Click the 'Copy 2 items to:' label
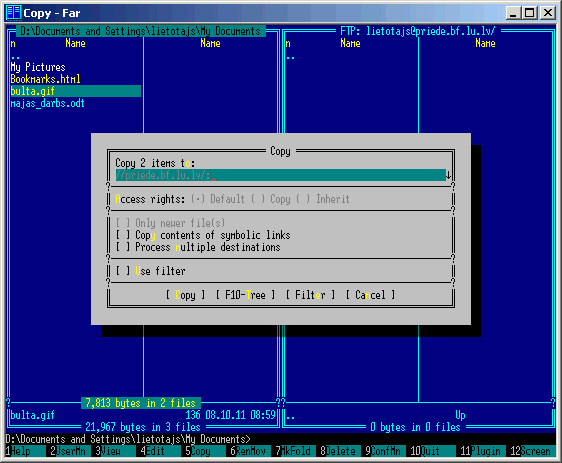This screenshot has width=562, height=463. [x=155, y=163]
